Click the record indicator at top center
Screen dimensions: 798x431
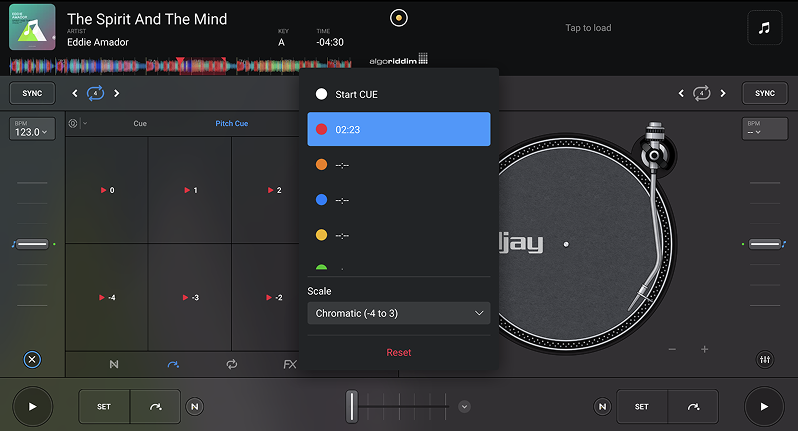click(x=399, y=18)
